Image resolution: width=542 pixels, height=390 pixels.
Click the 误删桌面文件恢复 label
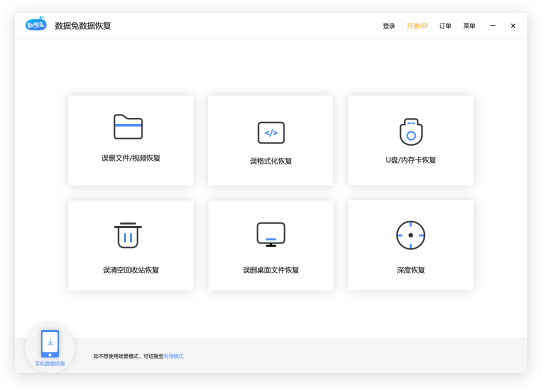coord(271,270)
